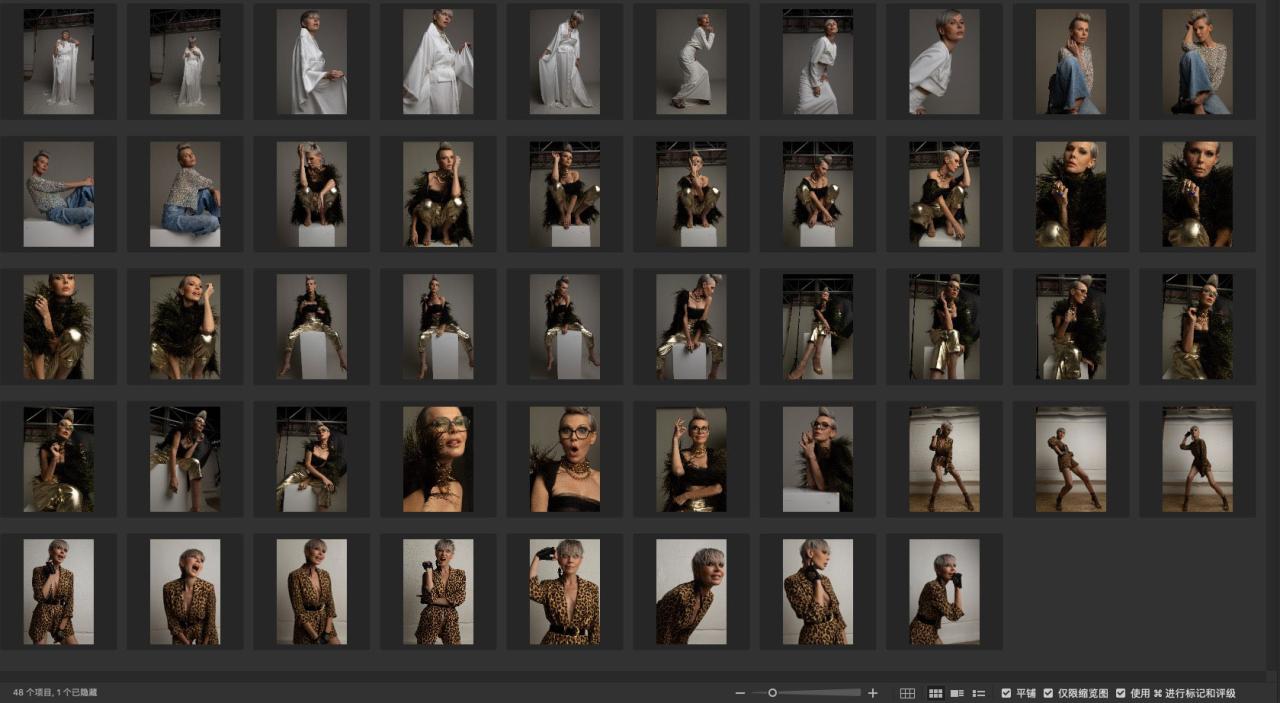1280x703 pixels.
Task: Select the last thumbnail in the third row
Action: [x=1197, y=327]
